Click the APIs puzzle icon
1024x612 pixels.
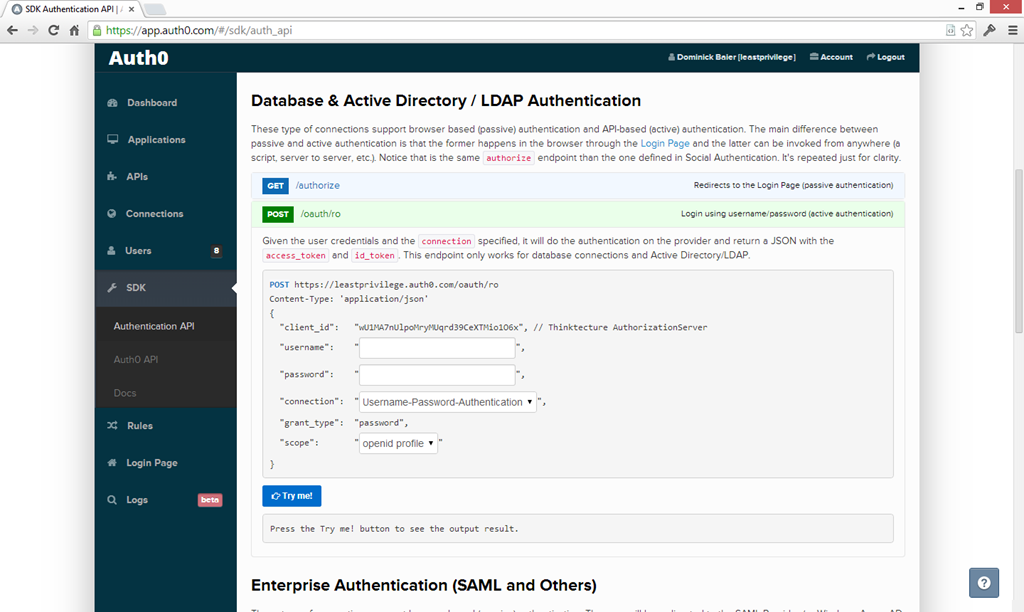pos(112,177)
